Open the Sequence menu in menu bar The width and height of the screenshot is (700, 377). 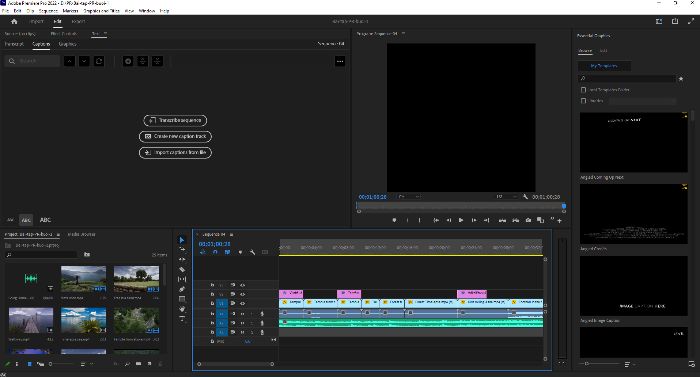coord(48,10)
